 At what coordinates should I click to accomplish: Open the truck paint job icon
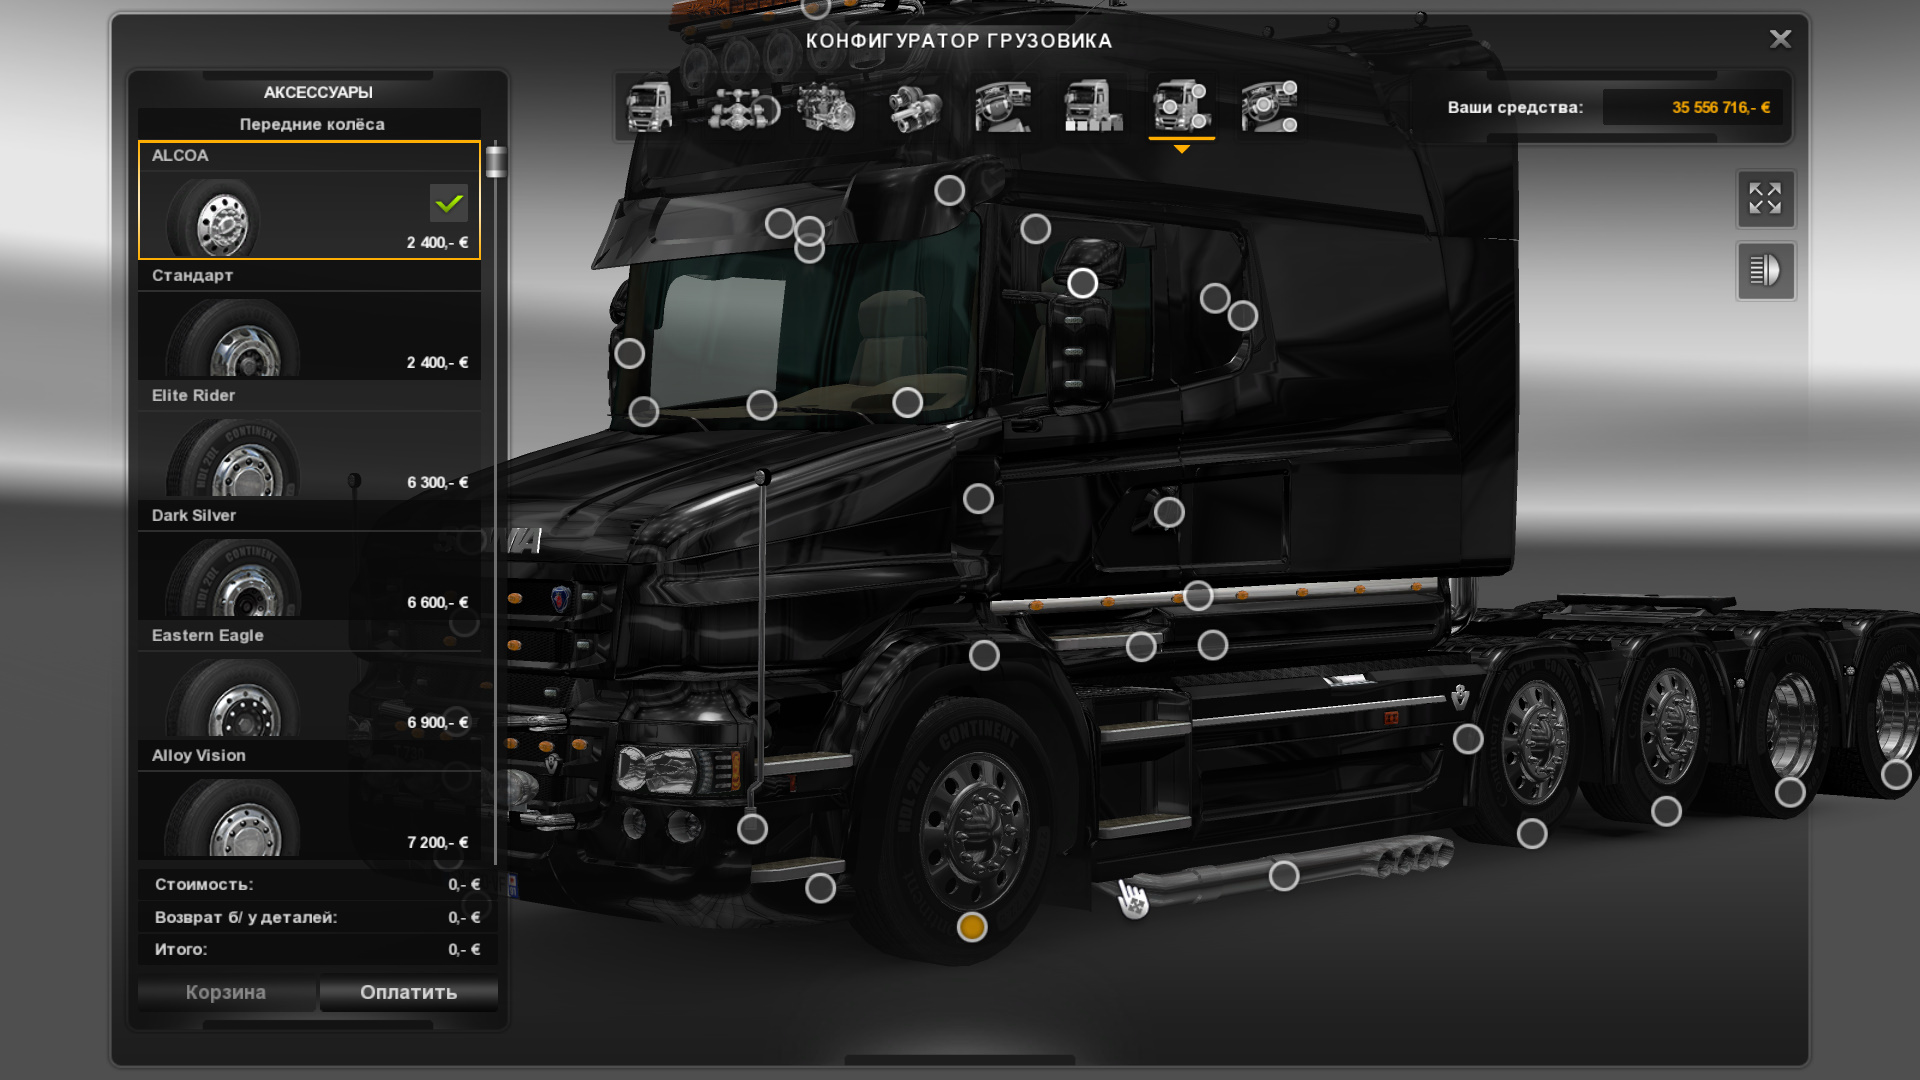1092,107
